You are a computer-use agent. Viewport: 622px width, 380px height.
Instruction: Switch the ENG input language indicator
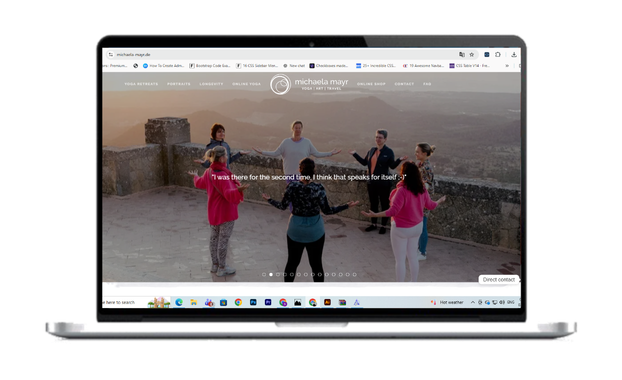tap(511, 302)
